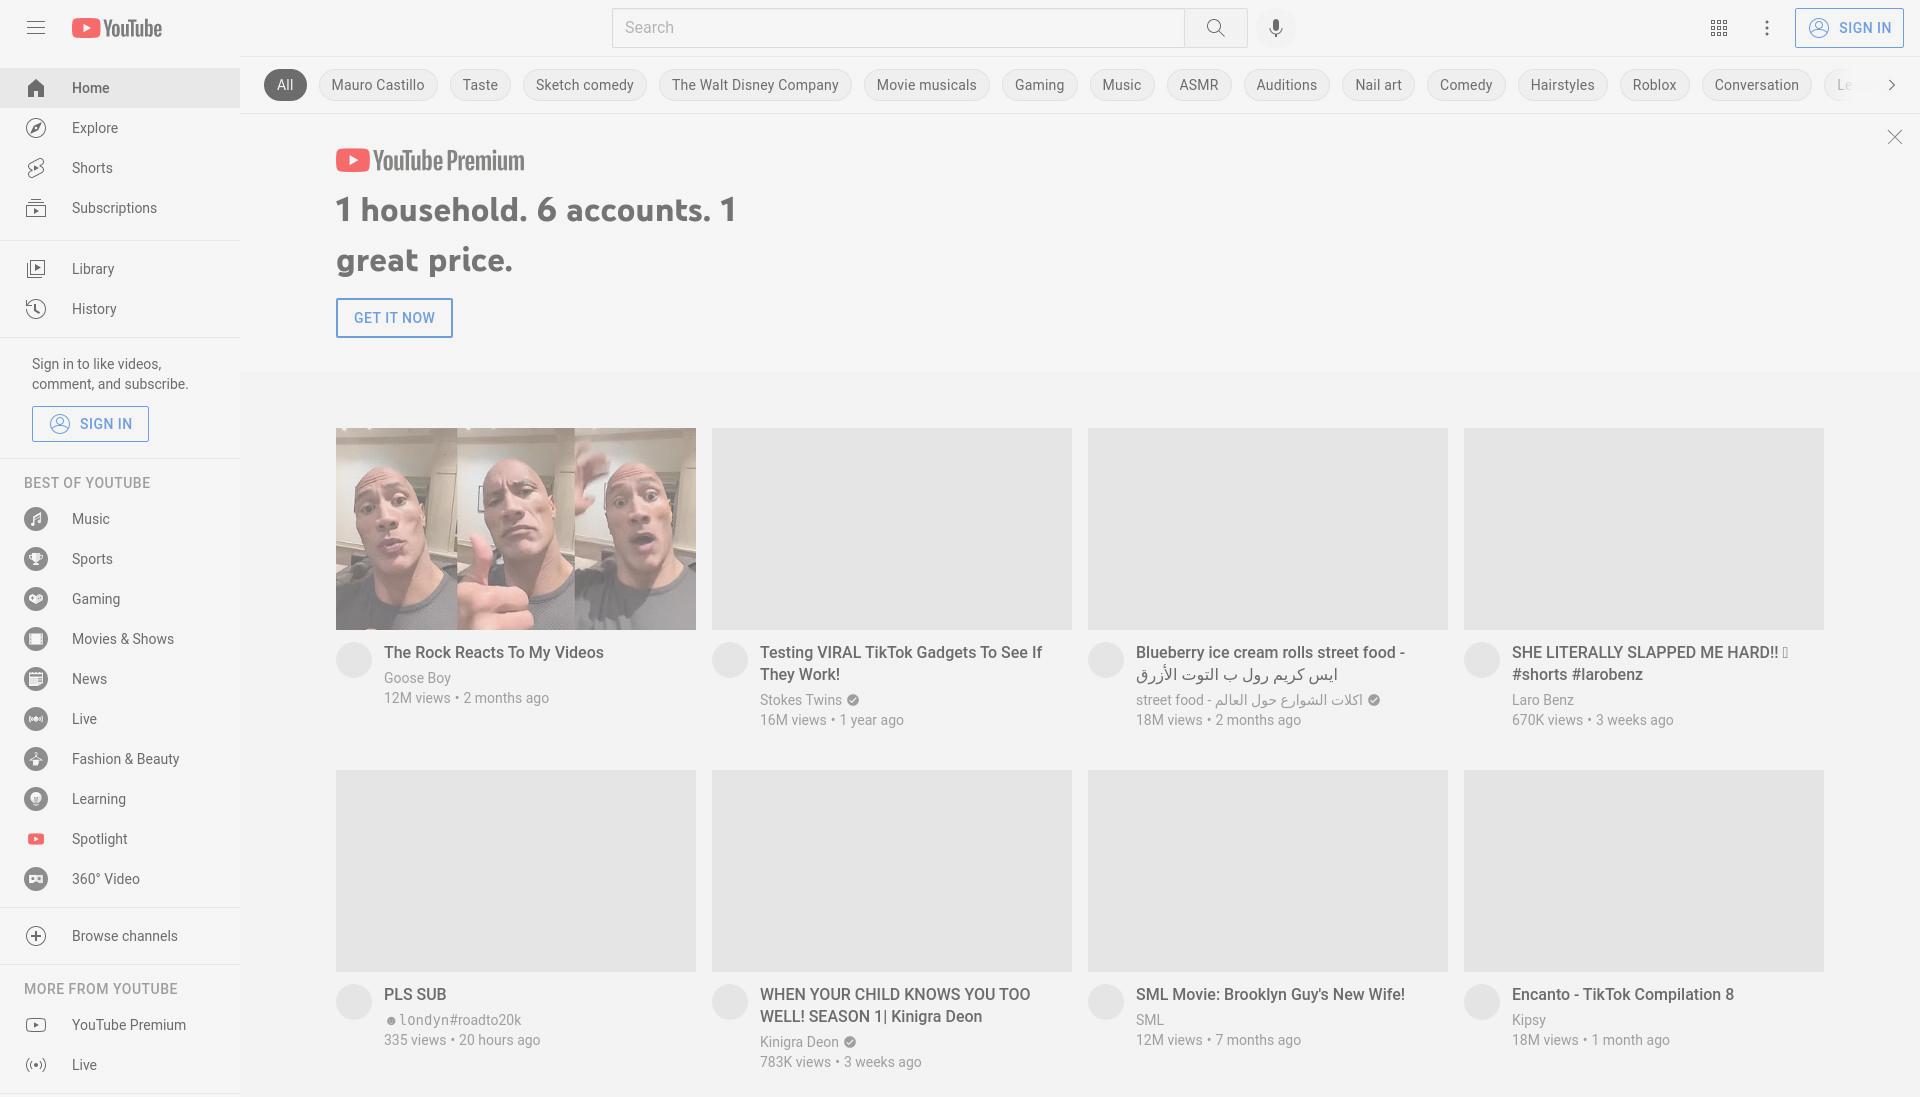Open Stokes Twins channel link
Viewport: 1920px width, 1097px height.
[801, 700]
